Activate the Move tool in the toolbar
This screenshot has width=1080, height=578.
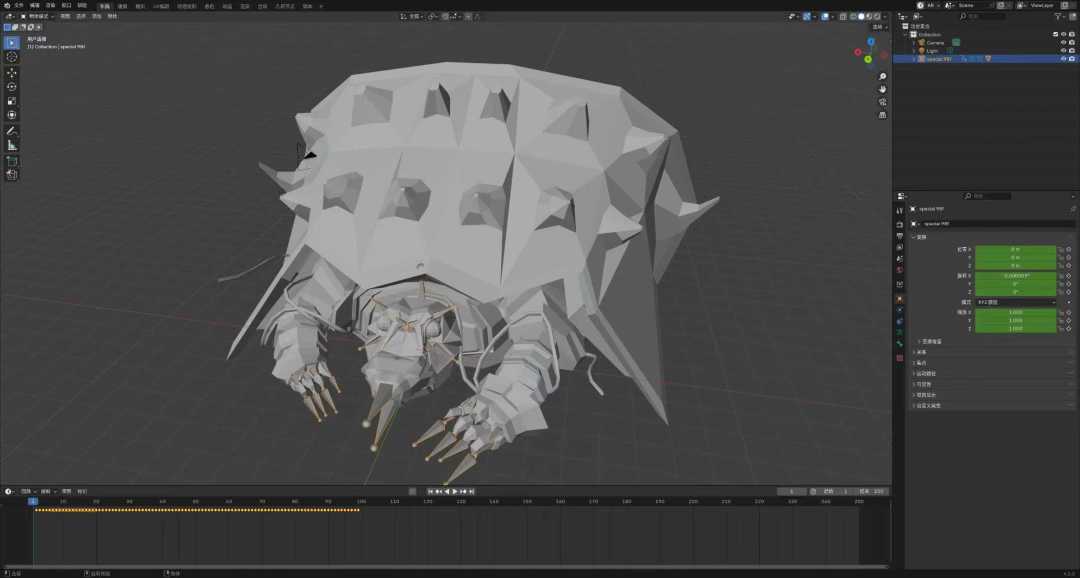click(x=12, y=72)
